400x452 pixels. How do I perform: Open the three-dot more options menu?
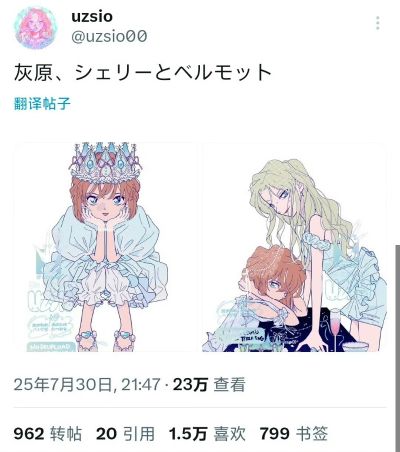click(x=377, y=23)
